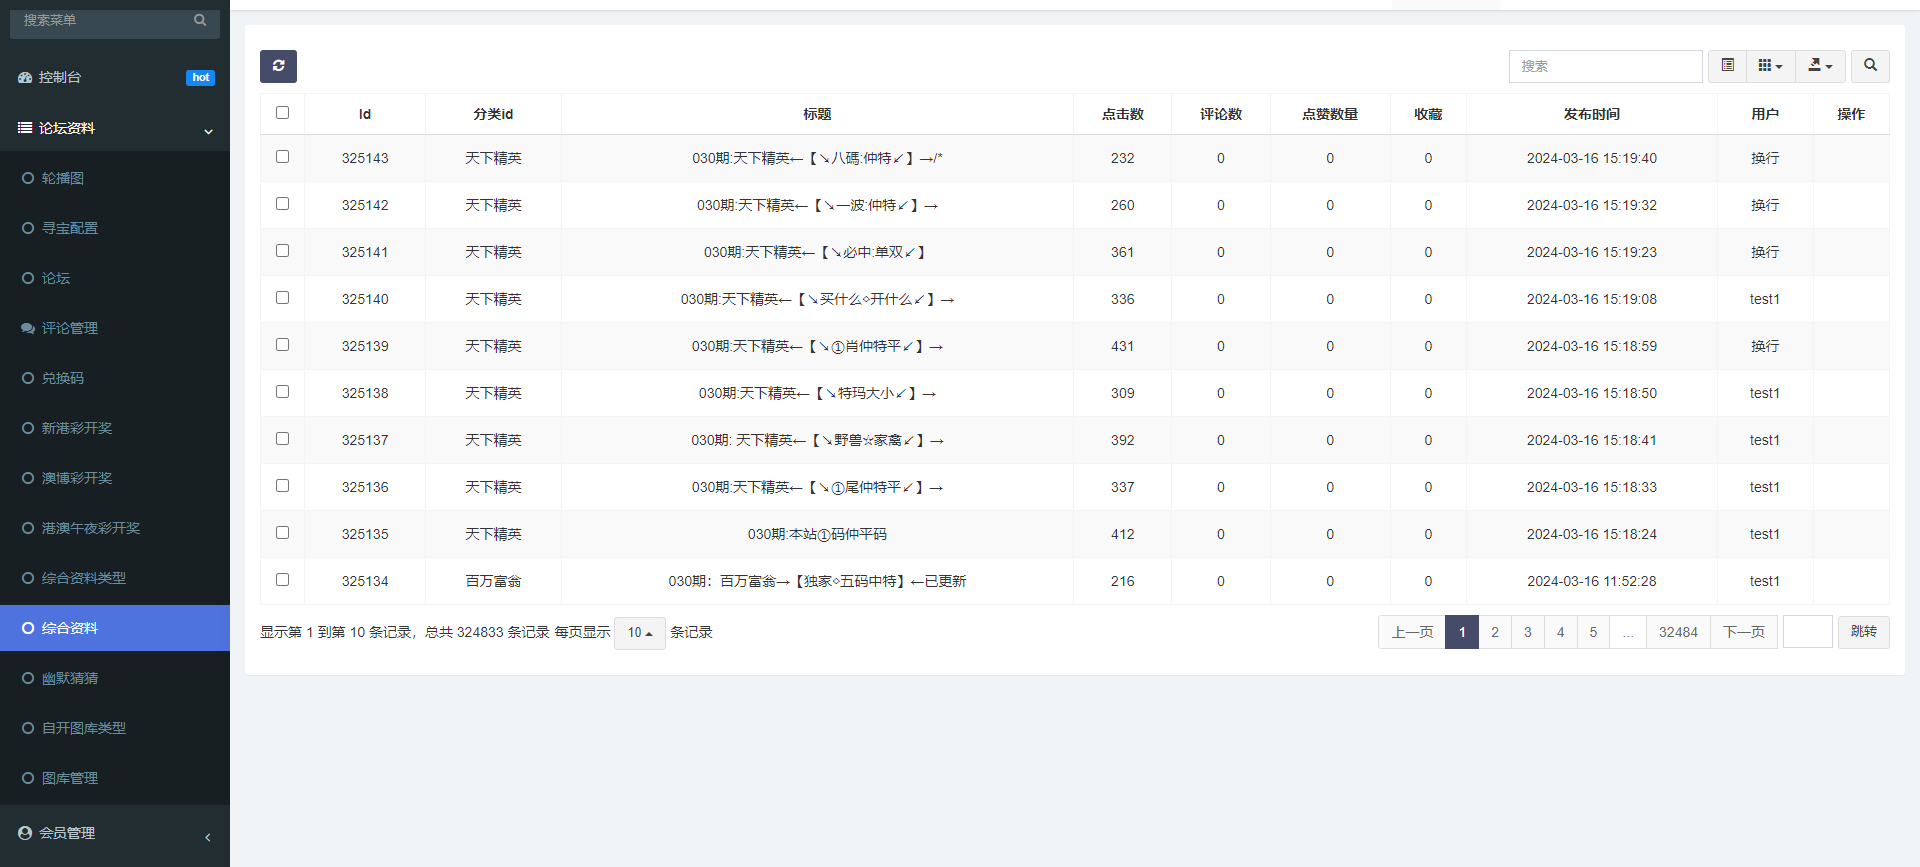Check the row with Id 325142
Image resolution: width=1920 pixels, height=867 pixels.
click(282, 204)
